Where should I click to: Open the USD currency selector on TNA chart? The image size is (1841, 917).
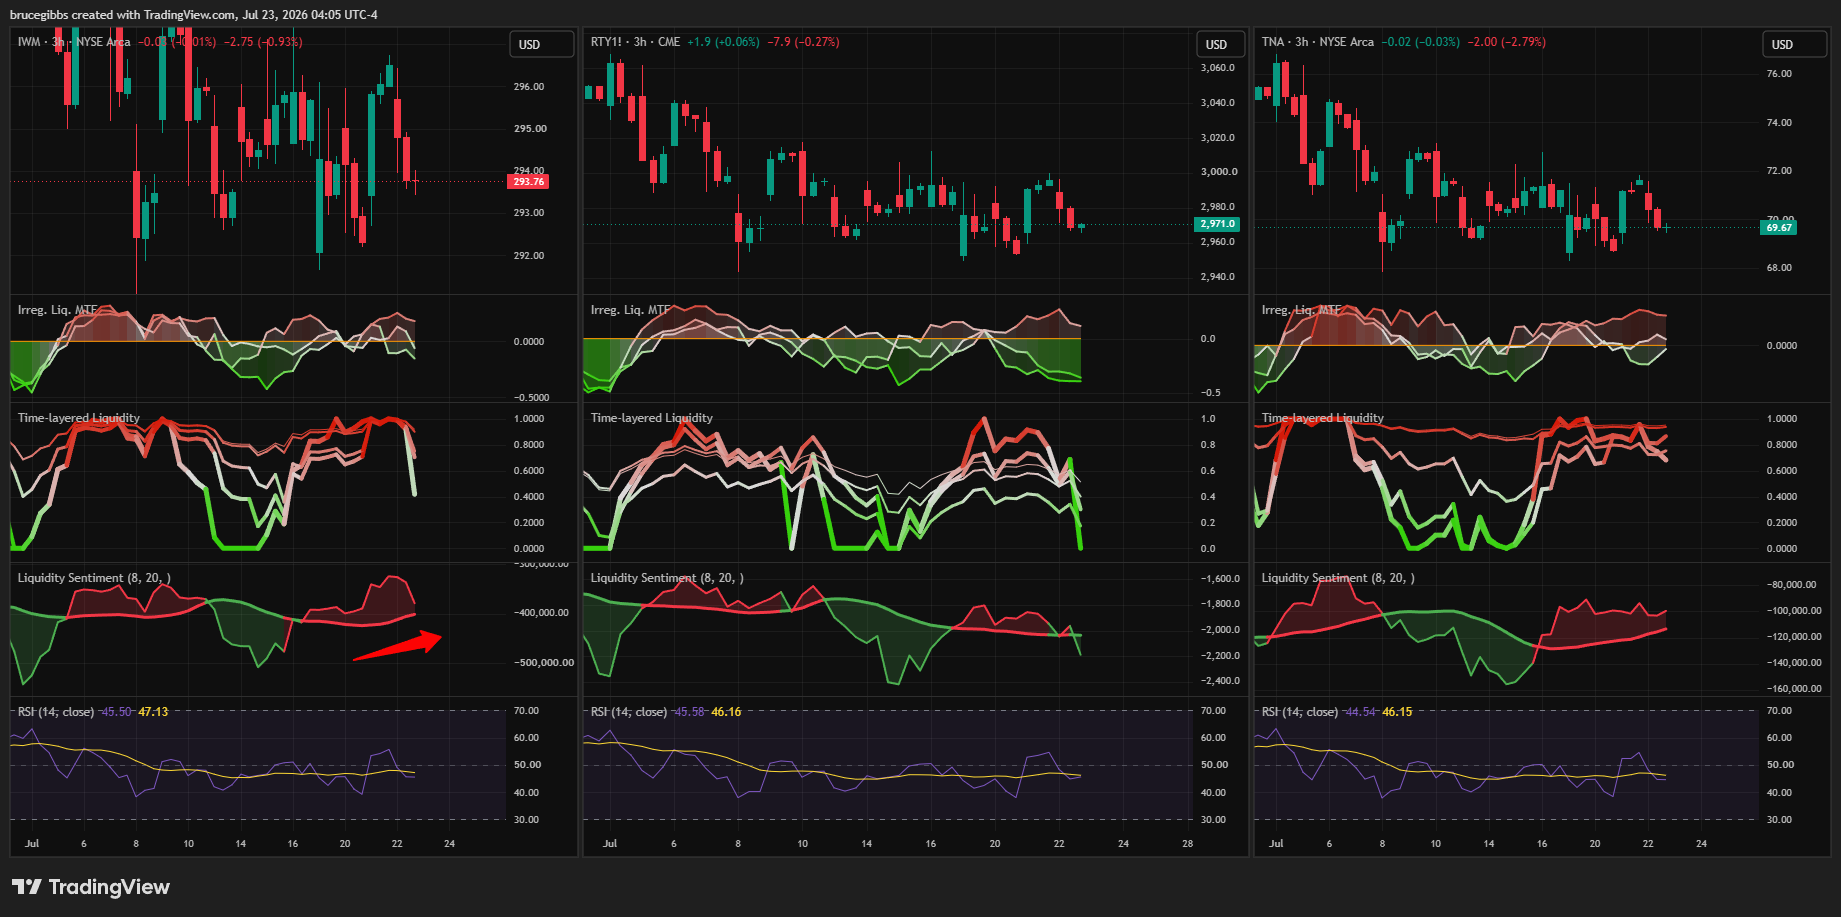(1794, 44)
